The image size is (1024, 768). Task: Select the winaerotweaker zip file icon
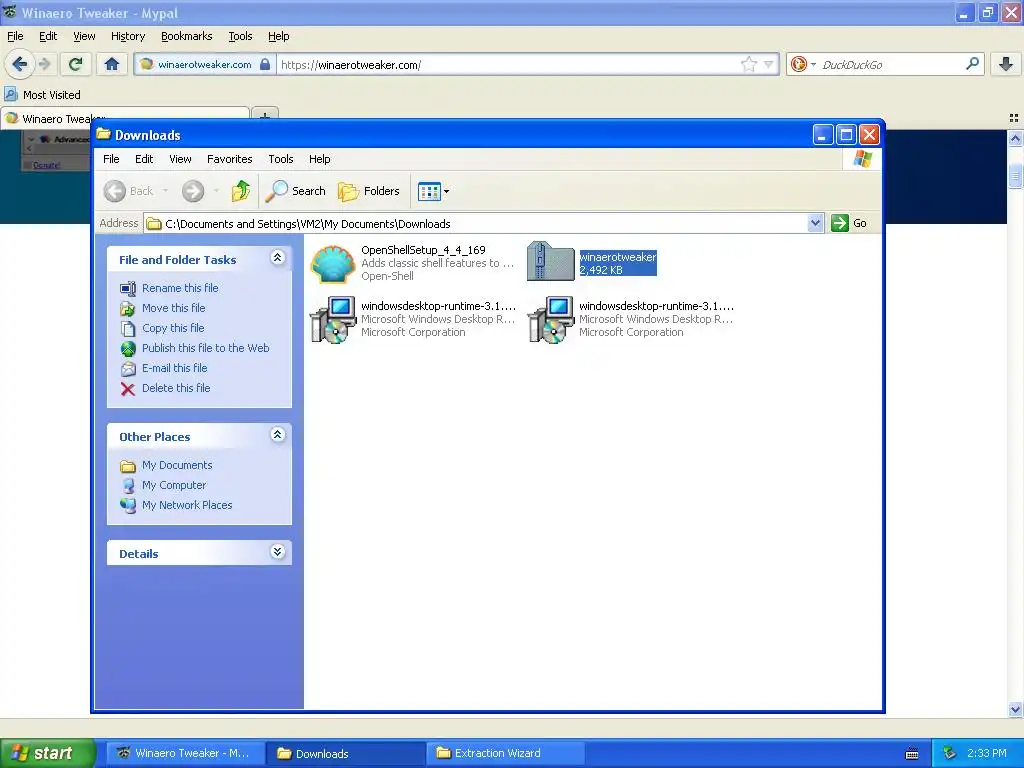551,262
